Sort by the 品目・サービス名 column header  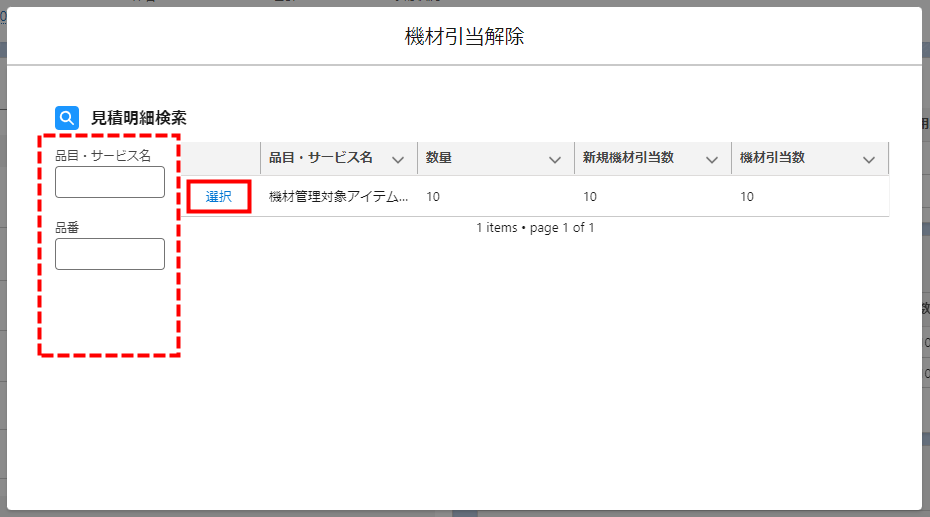pos(321,158)
